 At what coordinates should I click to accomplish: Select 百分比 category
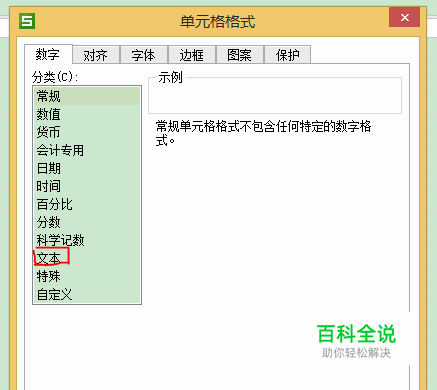(x=87, y=204)
